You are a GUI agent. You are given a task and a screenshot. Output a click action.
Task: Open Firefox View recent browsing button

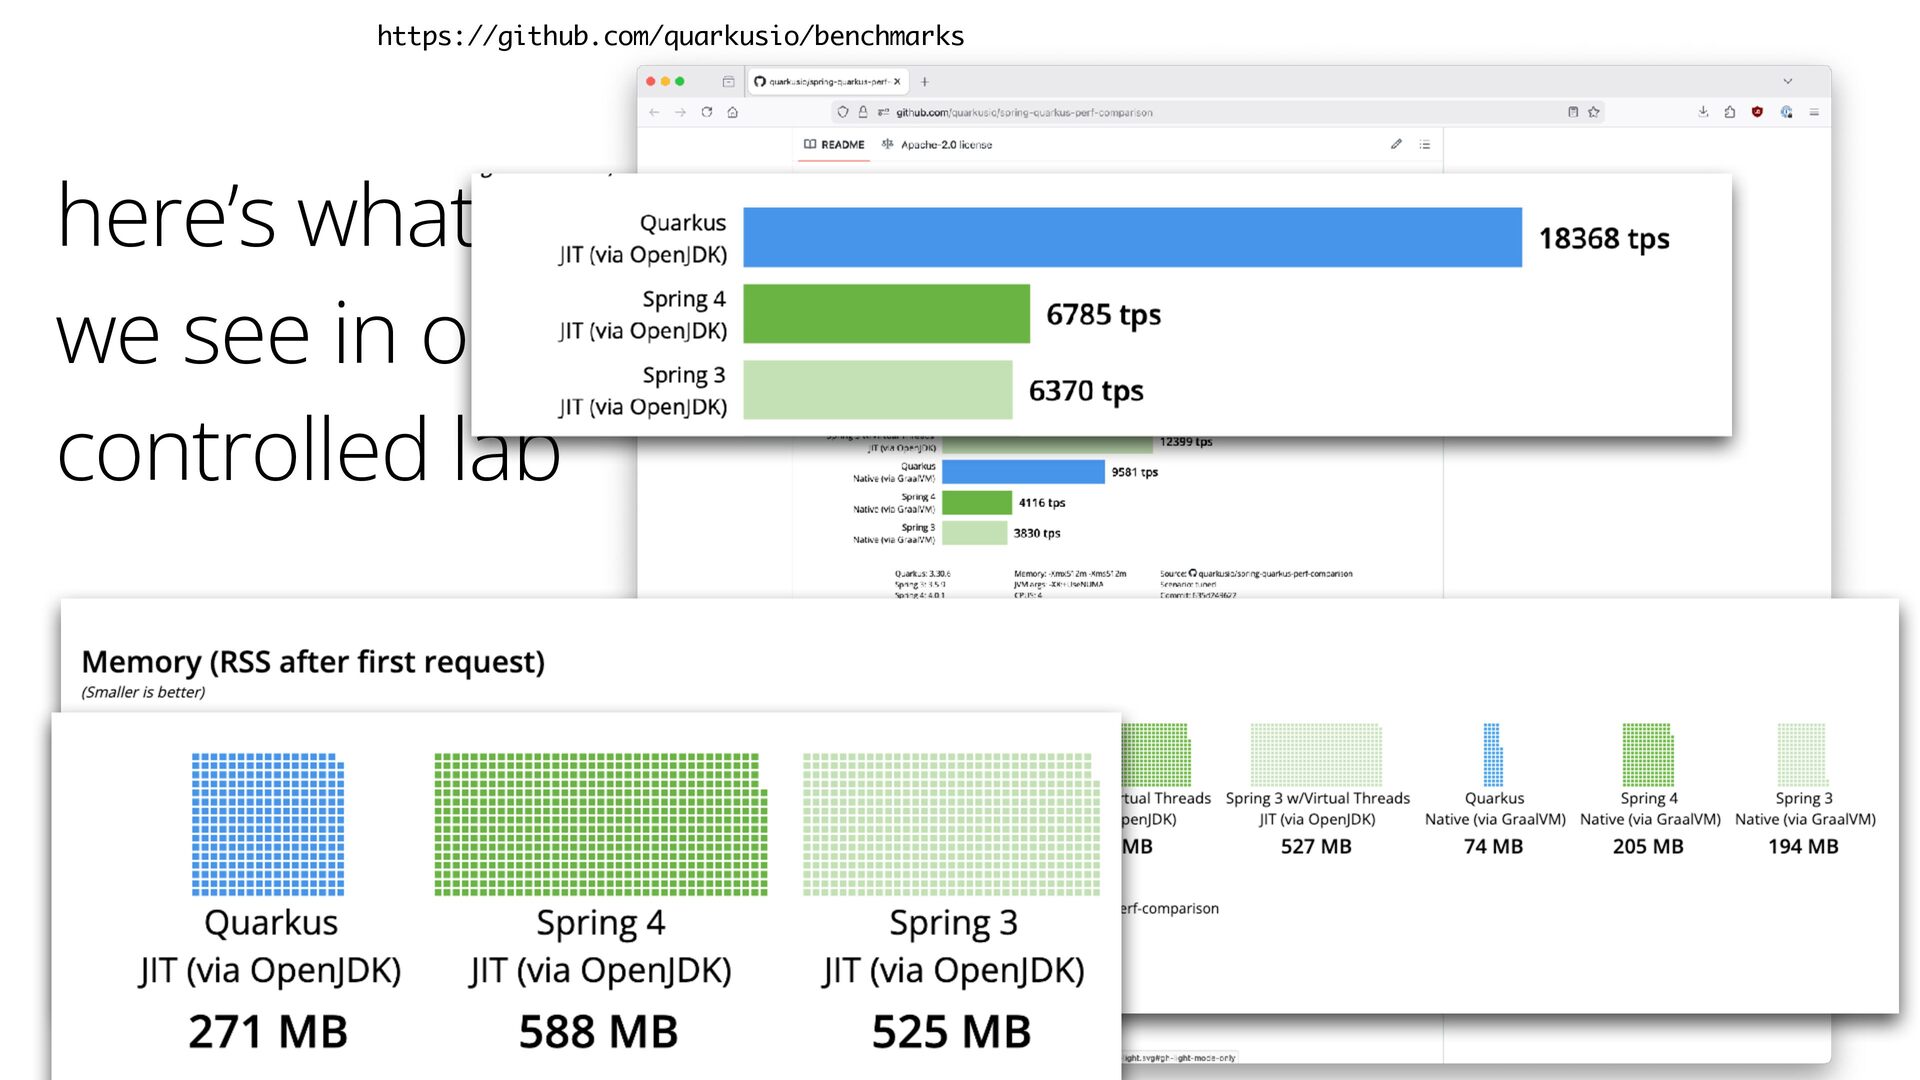(x=728, y=81)
